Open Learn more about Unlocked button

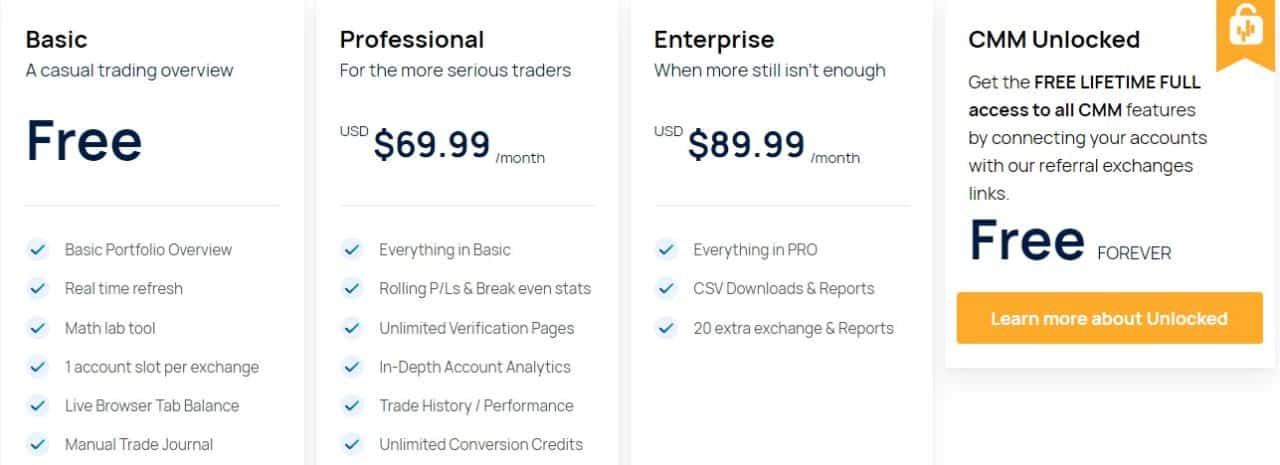click(x=1109, y=318)
